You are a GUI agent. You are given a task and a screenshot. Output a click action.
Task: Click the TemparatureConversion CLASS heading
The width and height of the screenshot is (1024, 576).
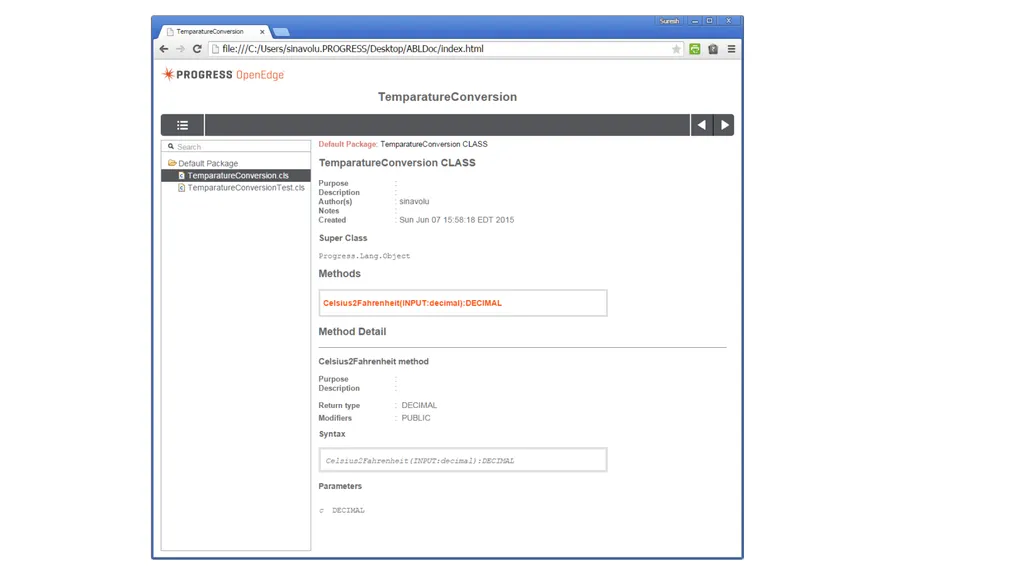tap(397, 163)
